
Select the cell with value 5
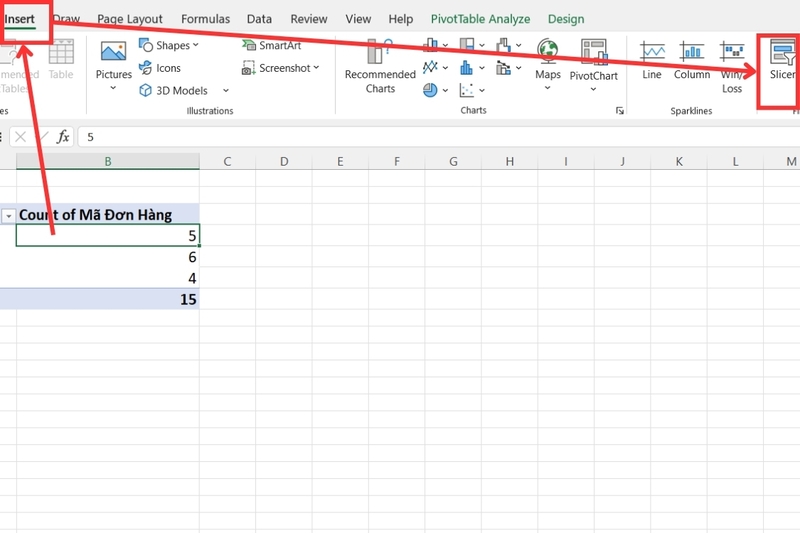(108, 235)
